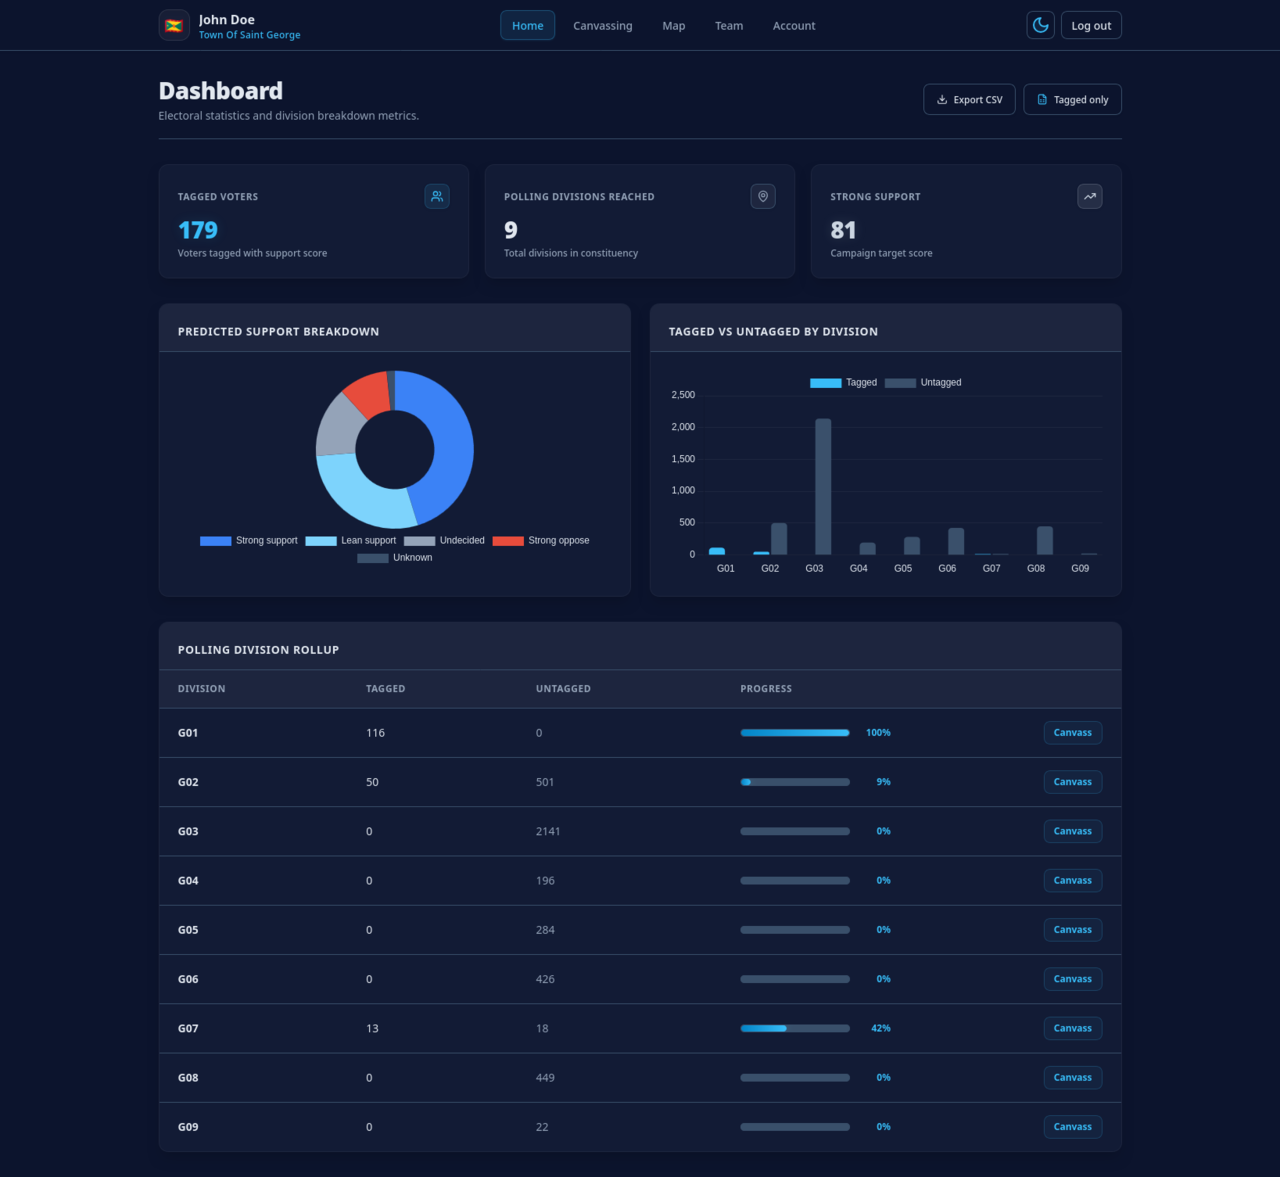Log out of the account
The width and height of the screenshot is (1280, 1177).
tap(1091, 26)
